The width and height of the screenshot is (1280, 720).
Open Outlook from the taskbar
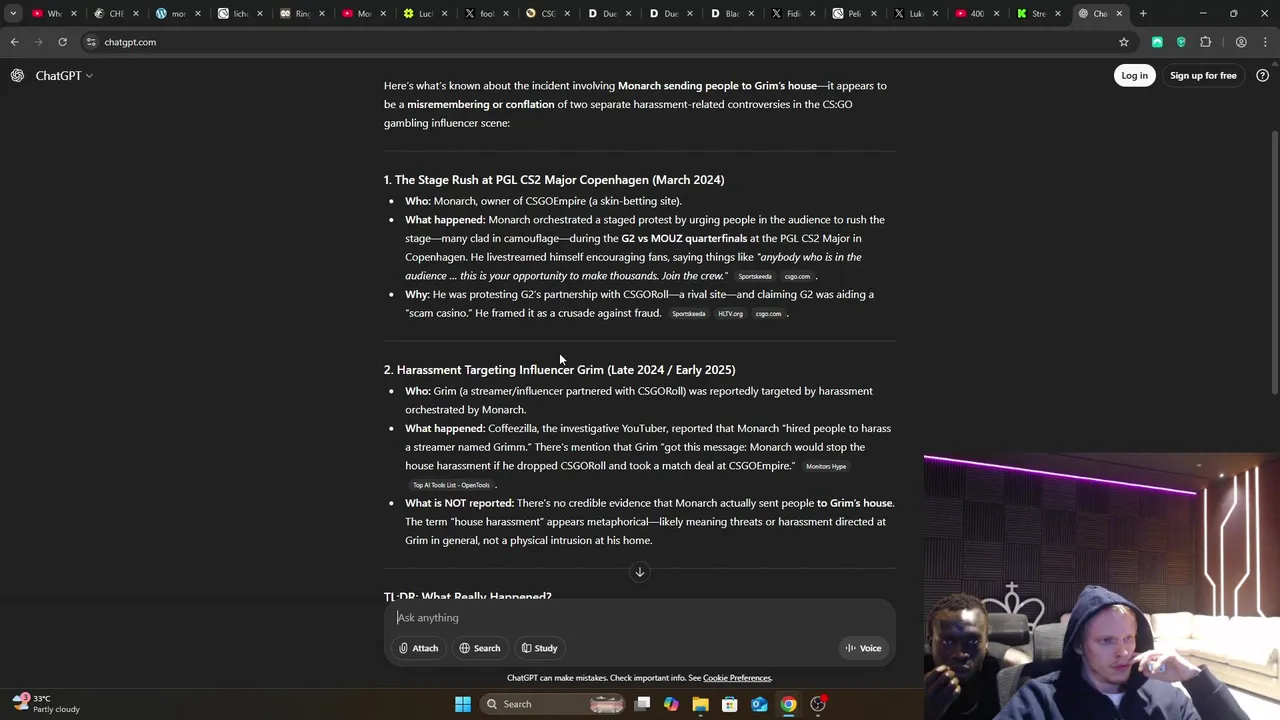pos(759,704)
